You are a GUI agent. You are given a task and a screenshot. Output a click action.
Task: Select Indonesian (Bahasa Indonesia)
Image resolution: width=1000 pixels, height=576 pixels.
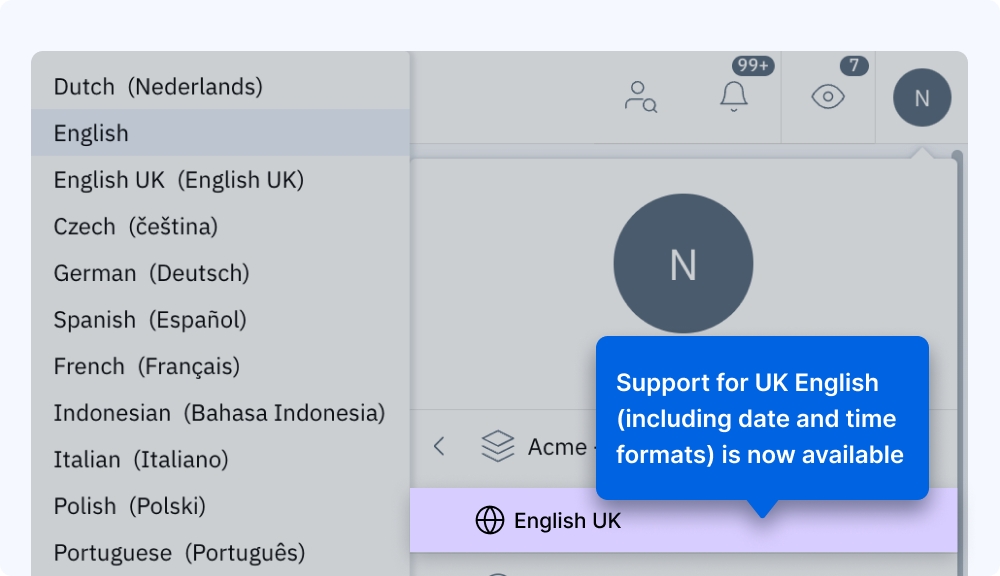click(219, 413)
